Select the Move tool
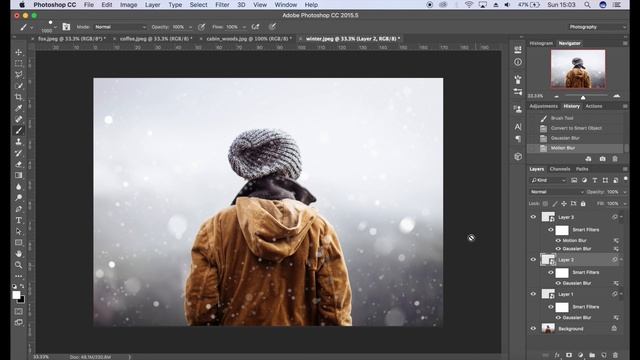640x360 pixels. coord(19,52)
